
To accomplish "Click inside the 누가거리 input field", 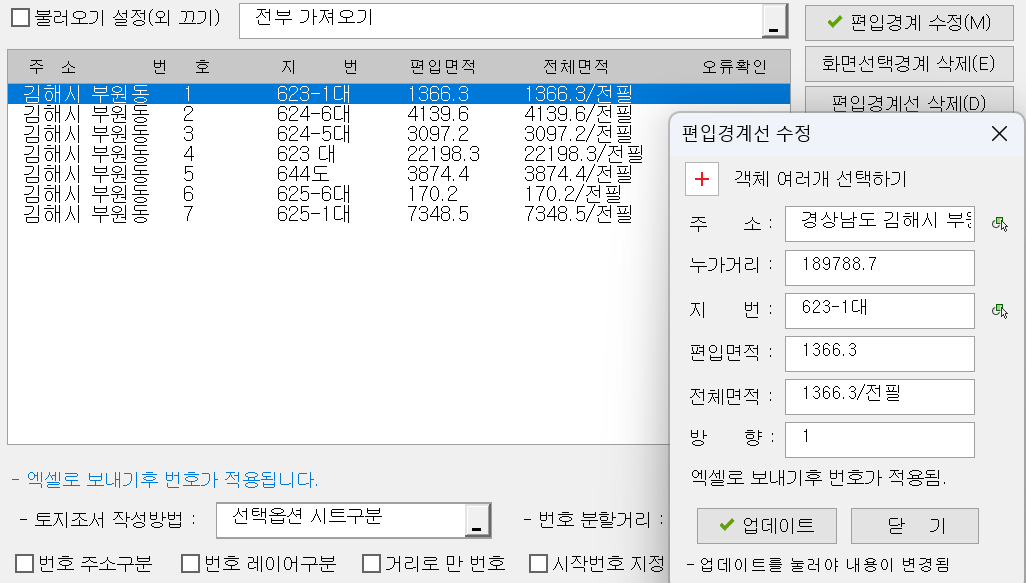I will 880,268.
